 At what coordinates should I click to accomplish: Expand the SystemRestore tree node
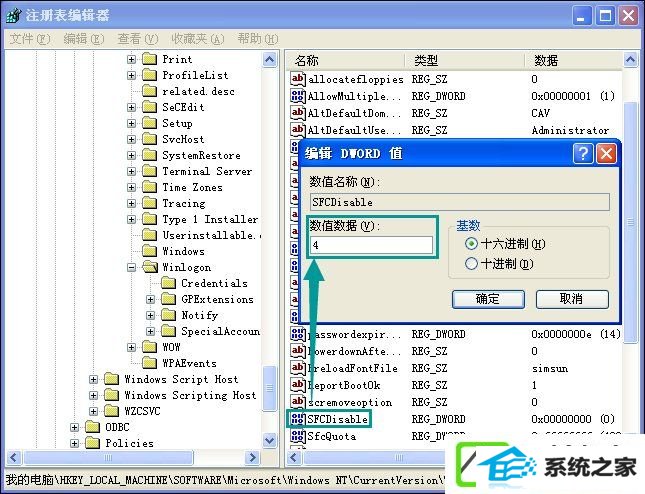point(131,155)
